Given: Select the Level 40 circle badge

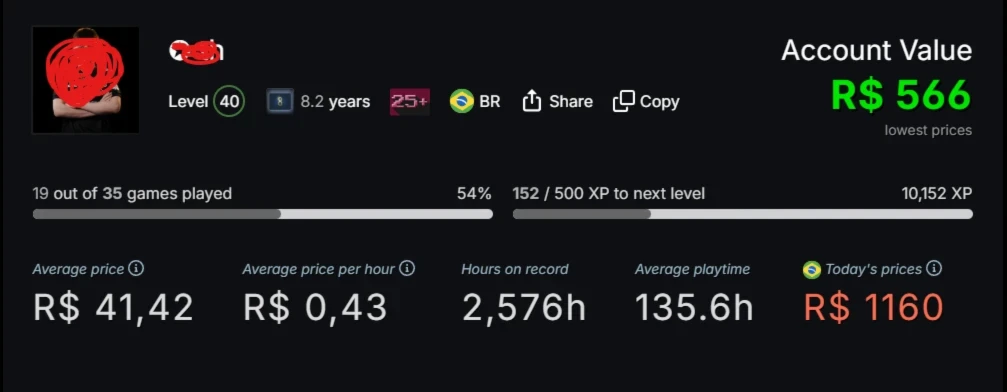Looking at the screenshot, I should 229,102.
